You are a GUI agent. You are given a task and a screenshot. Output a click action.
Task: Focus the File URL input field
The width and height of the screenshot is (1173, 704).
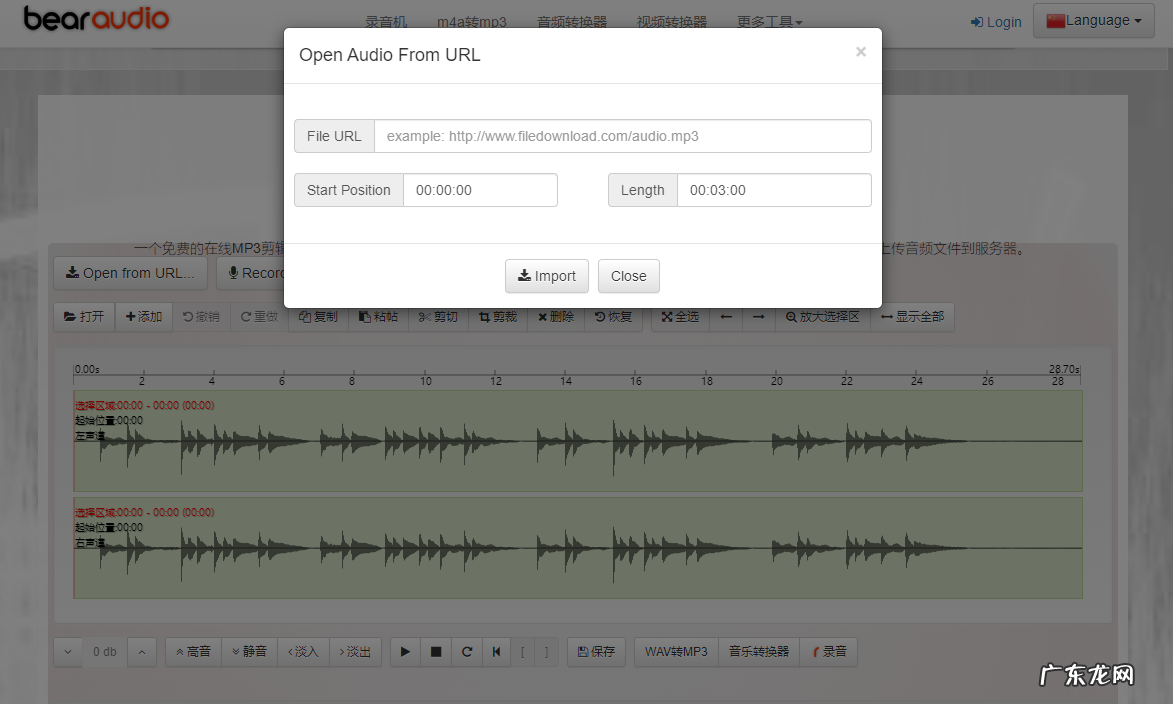click(622, 136)
